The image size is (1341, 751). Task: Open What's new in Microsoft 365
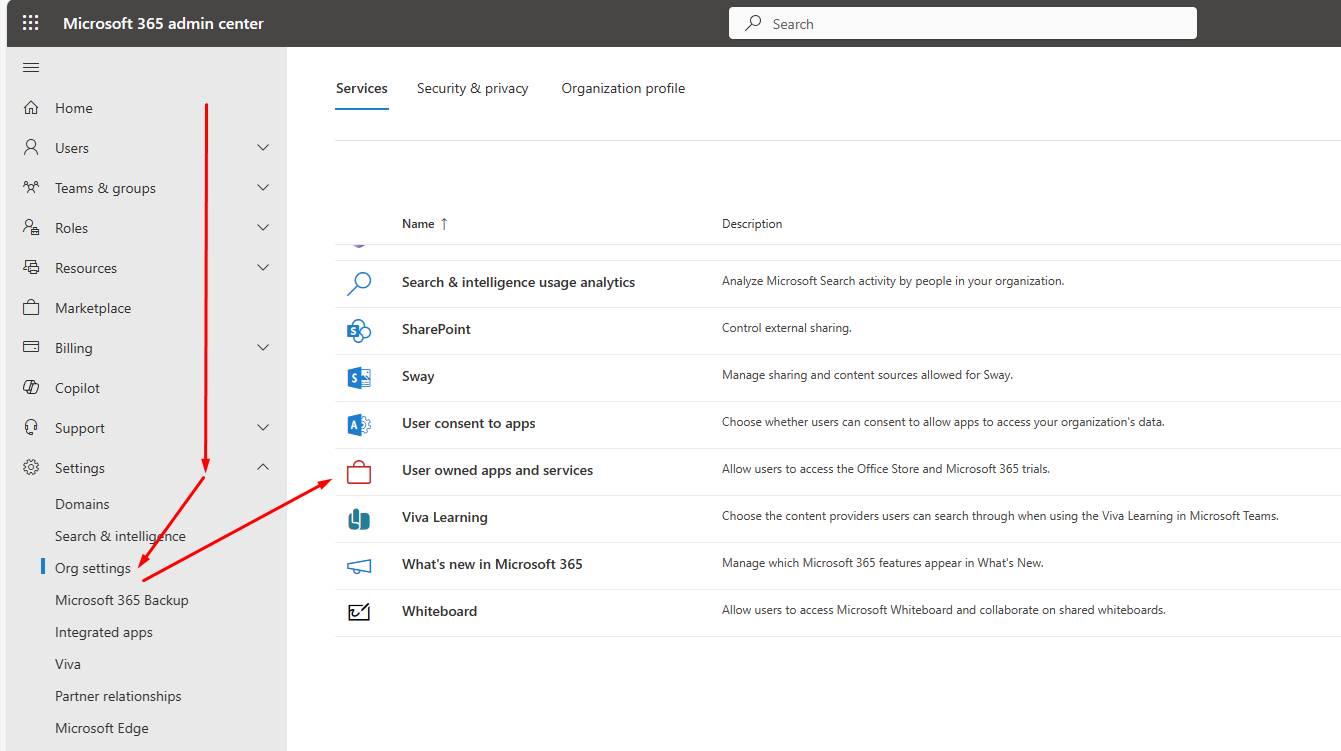pos(492,564)
